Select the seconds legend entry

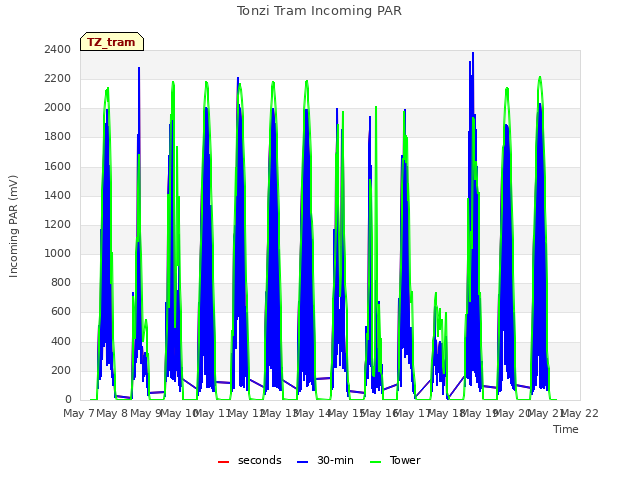point(250,460)
